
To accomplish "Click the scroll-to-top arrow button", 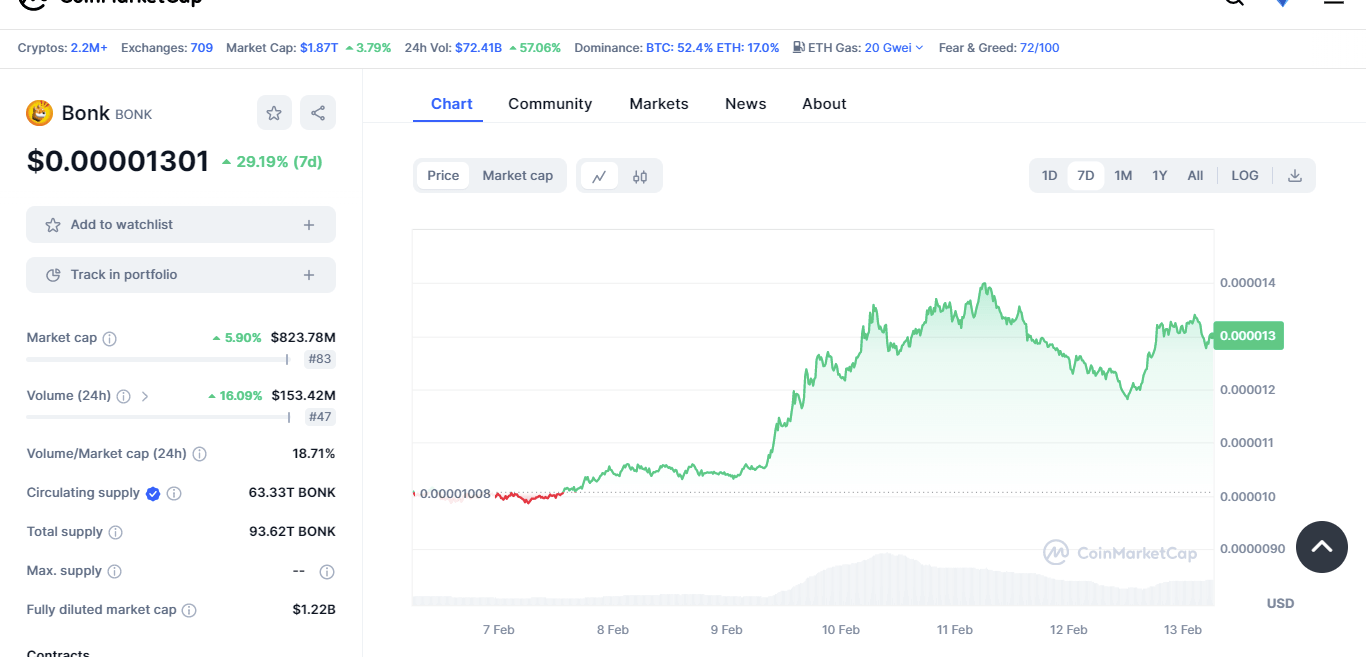I will [1322, 547].
